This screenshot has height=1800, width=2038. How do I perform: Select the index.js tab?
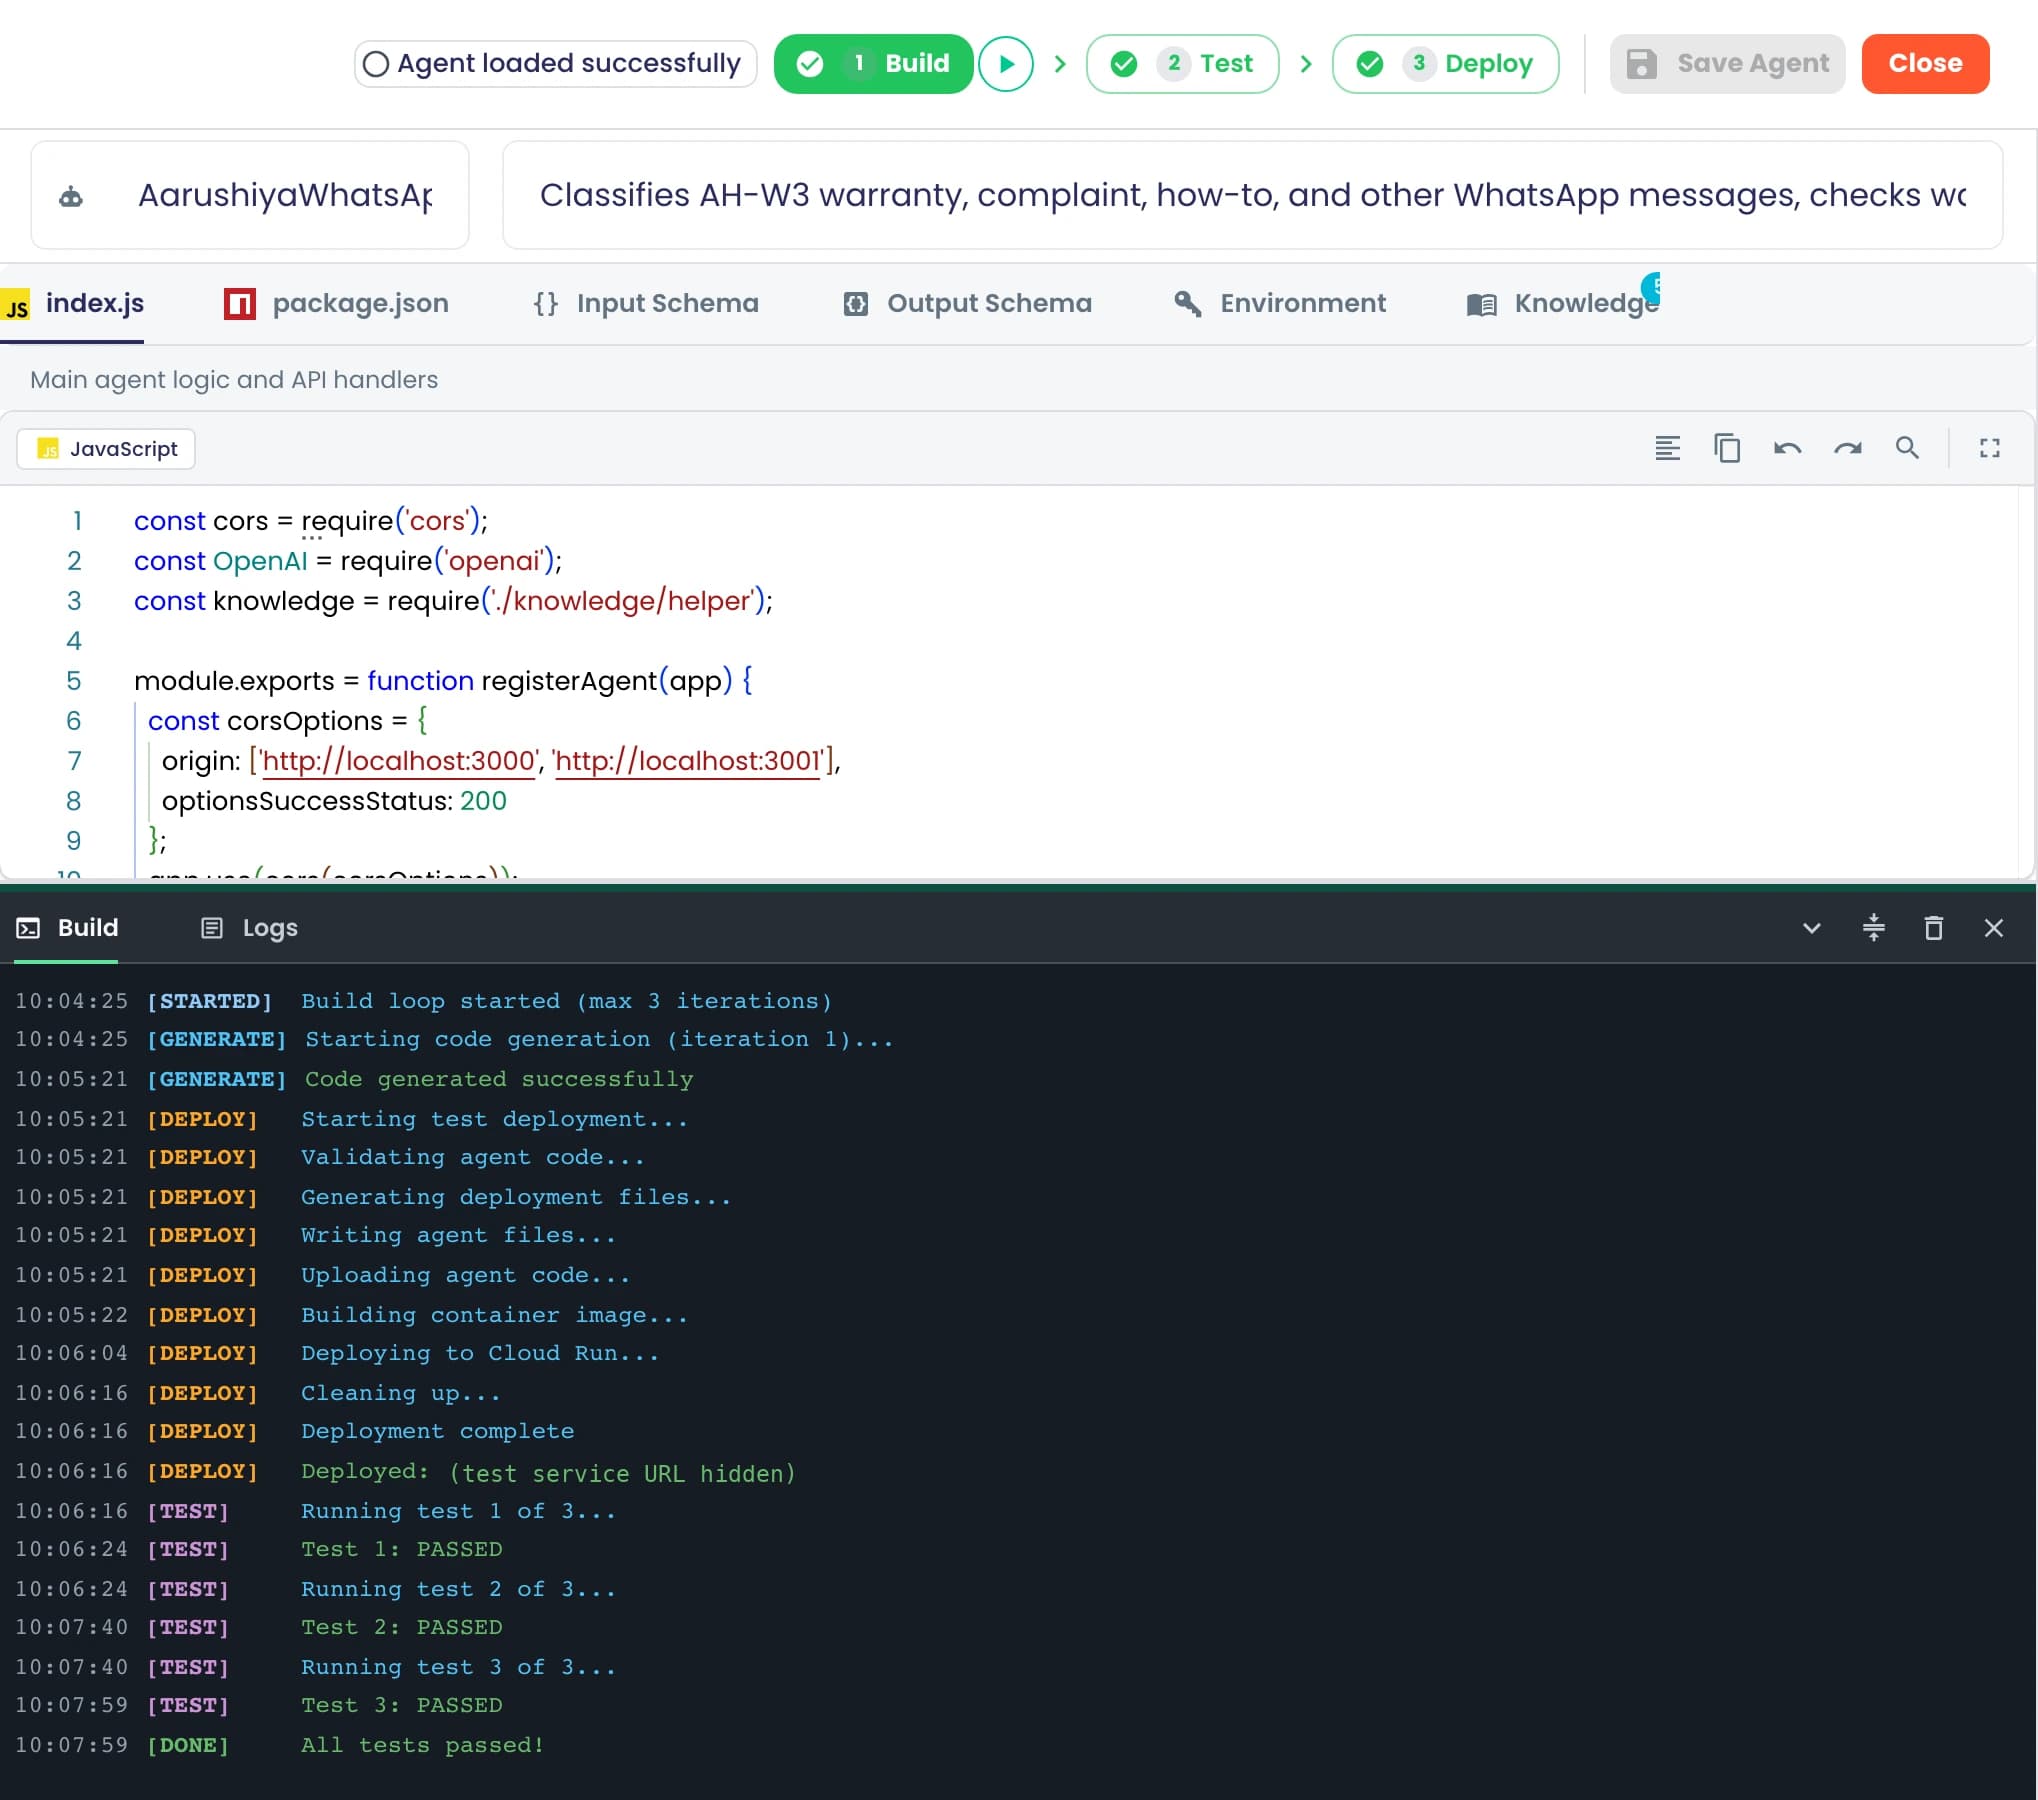pyautogui.click(x=74, y=303)
